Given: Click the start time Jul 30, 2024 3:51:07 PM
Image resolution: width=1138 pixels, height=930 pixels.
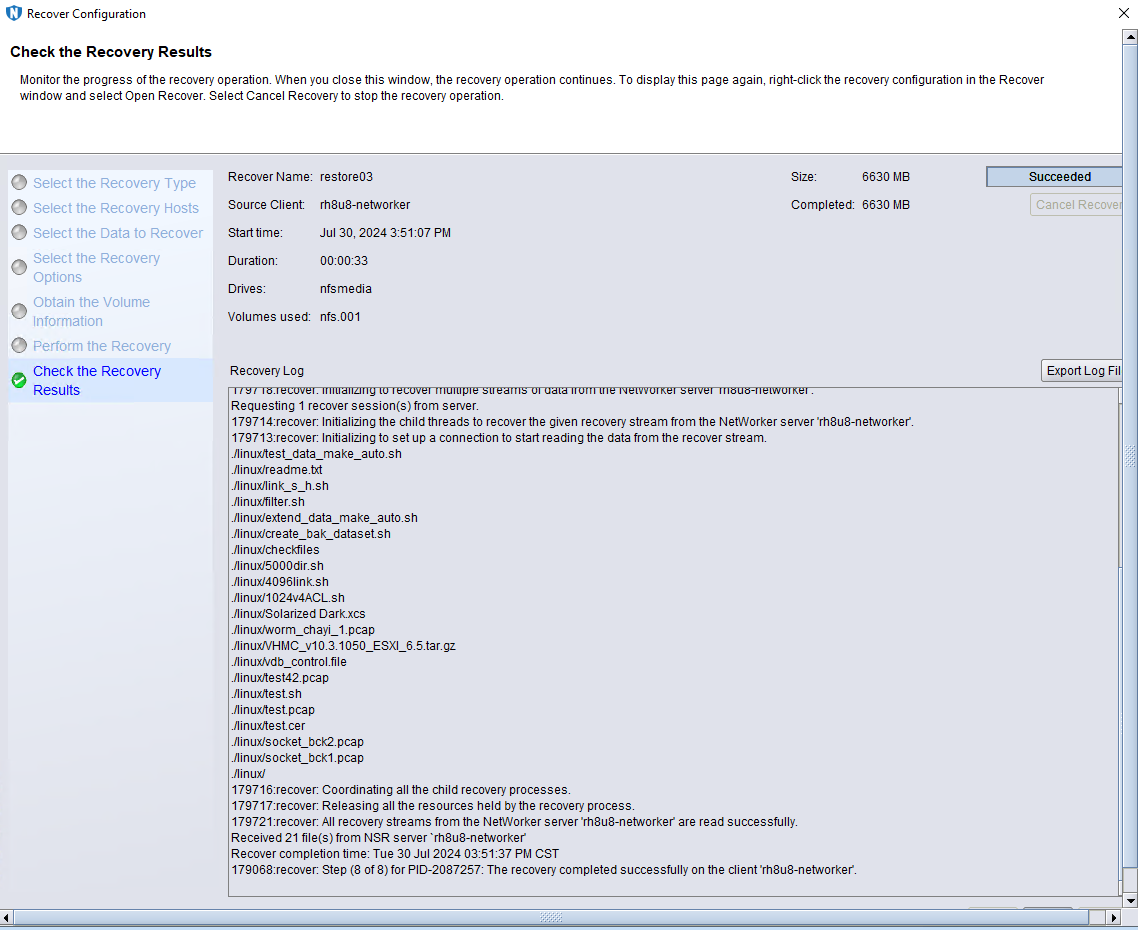Looking at the screenshot, I should coord(385,233).
